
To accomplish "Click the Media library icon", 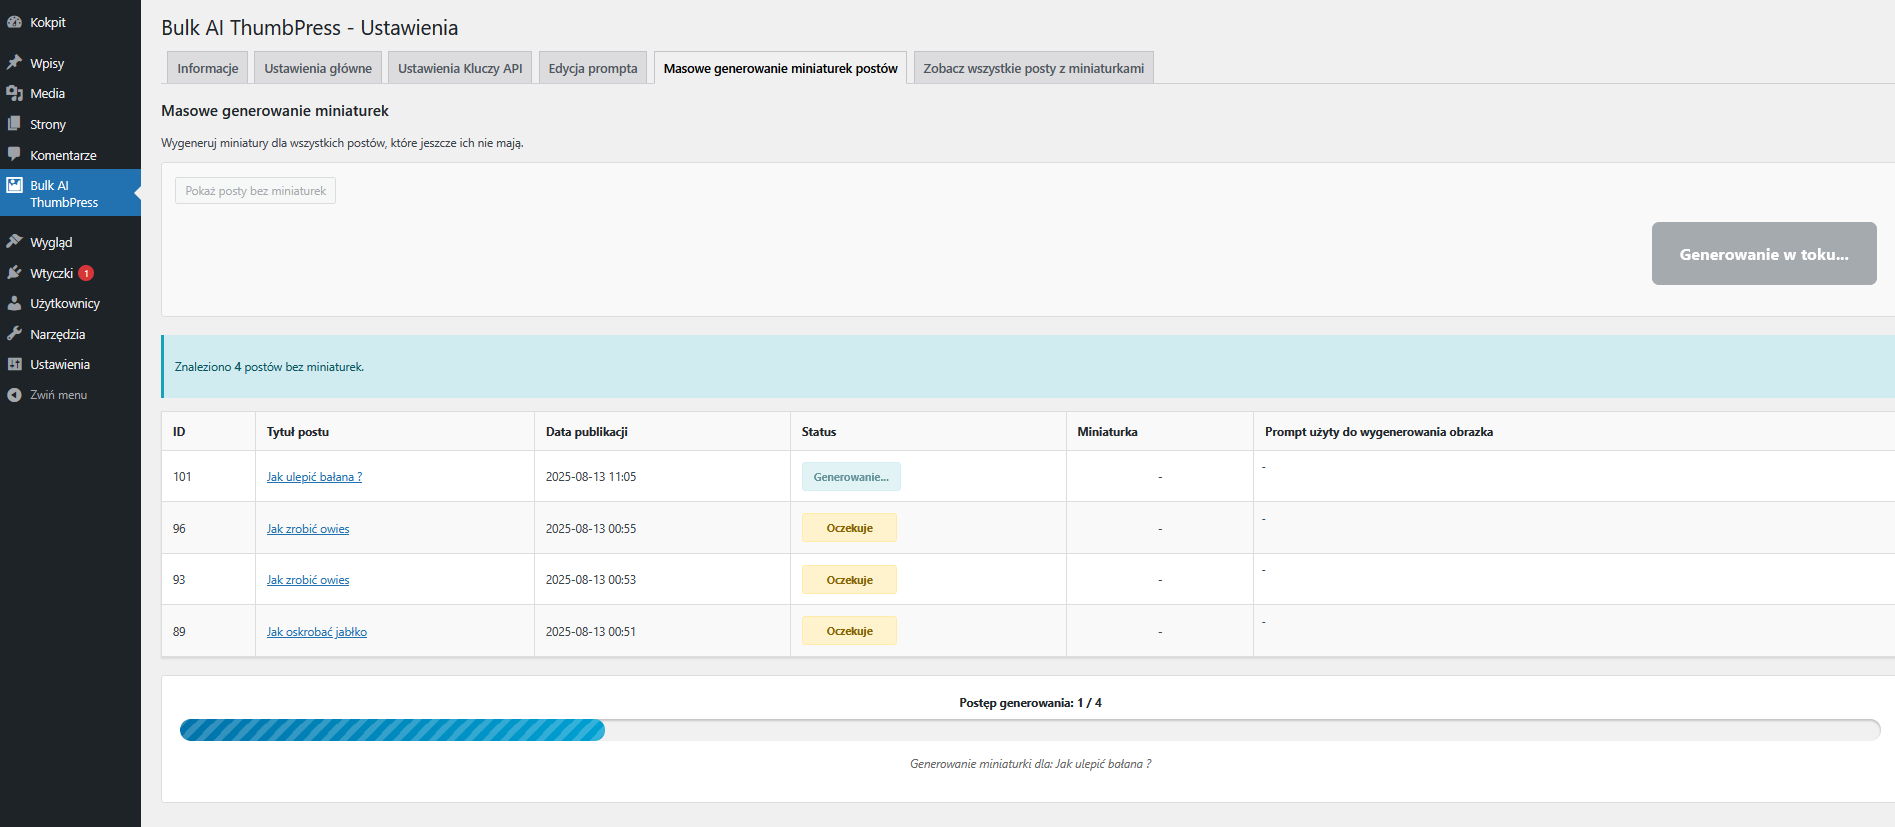I will [x=14, y=93].
